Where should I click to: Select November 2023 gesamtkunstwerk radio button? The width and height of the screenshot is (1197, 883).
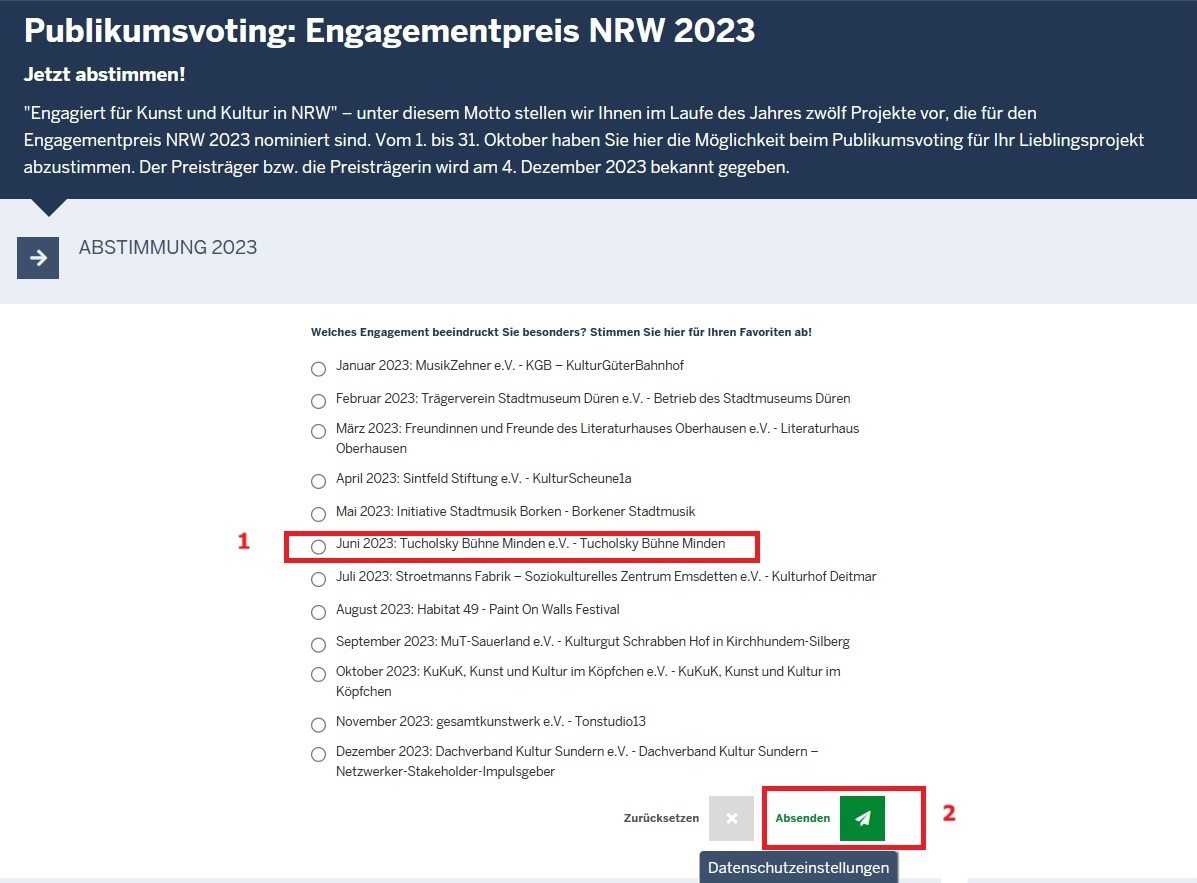(x=318, y=724)
